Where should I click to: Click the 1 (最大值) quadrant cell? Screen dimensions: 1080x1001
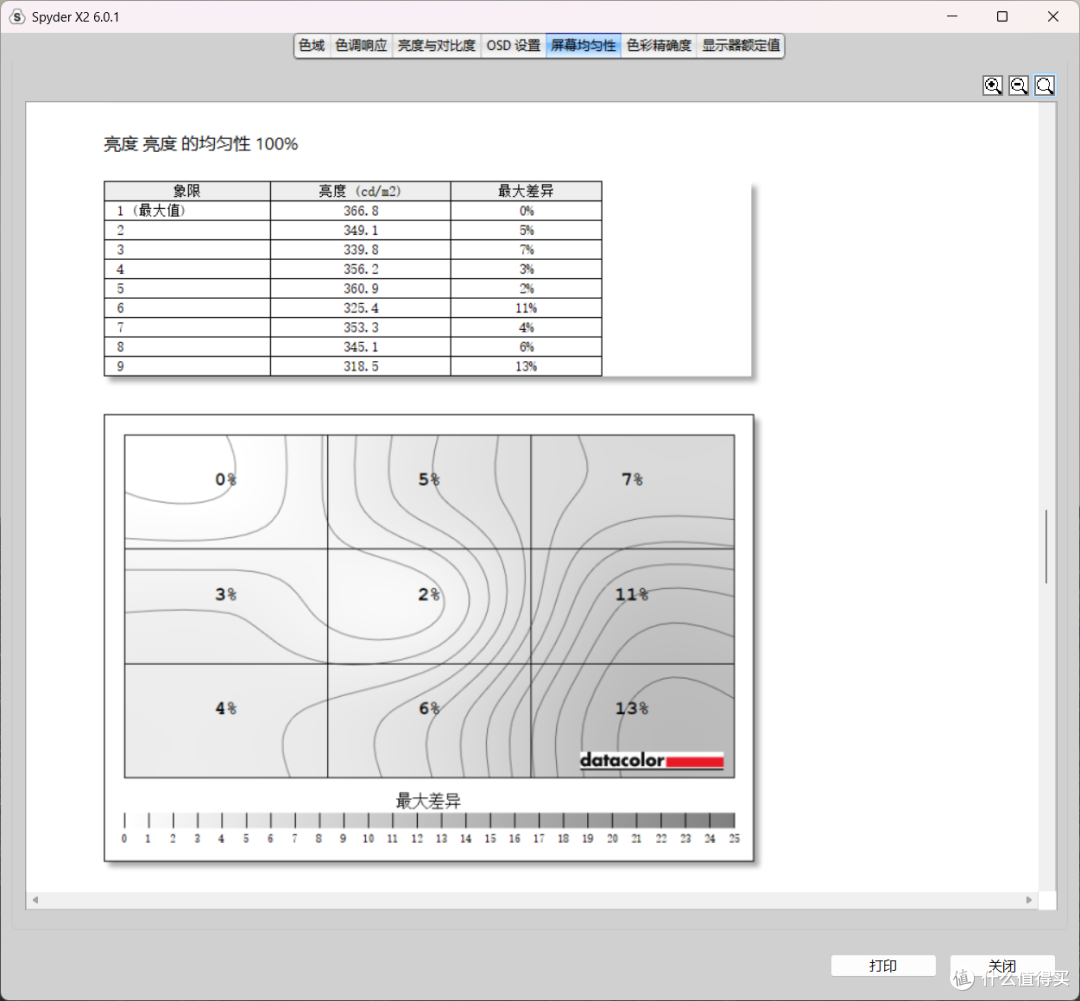[x=187, y=211]
